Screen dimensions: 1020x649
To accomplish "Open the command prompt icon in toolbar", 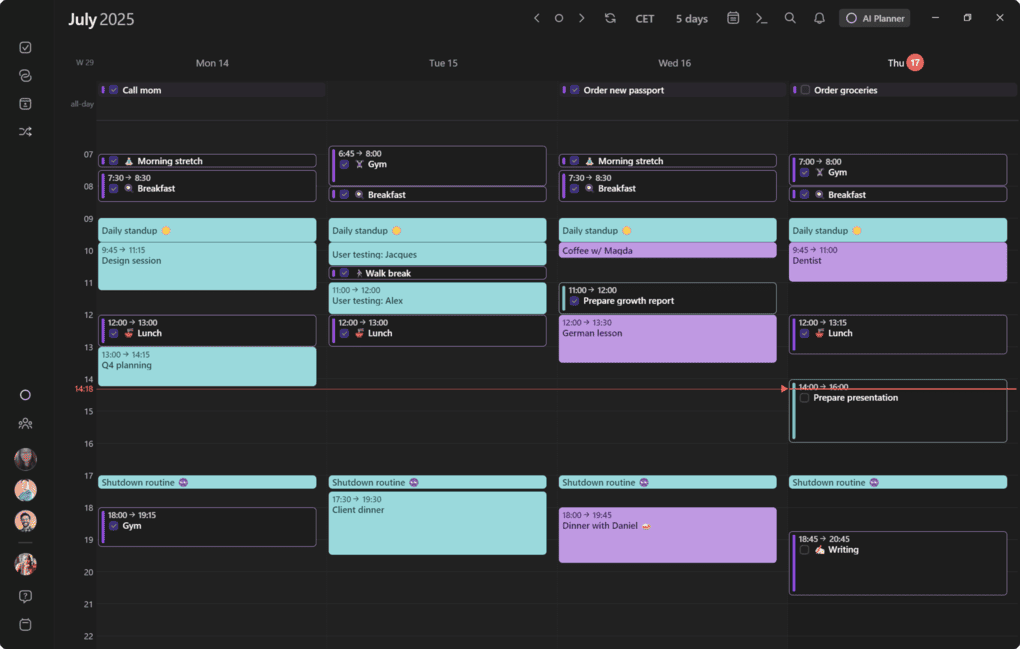I will [761, 18].
